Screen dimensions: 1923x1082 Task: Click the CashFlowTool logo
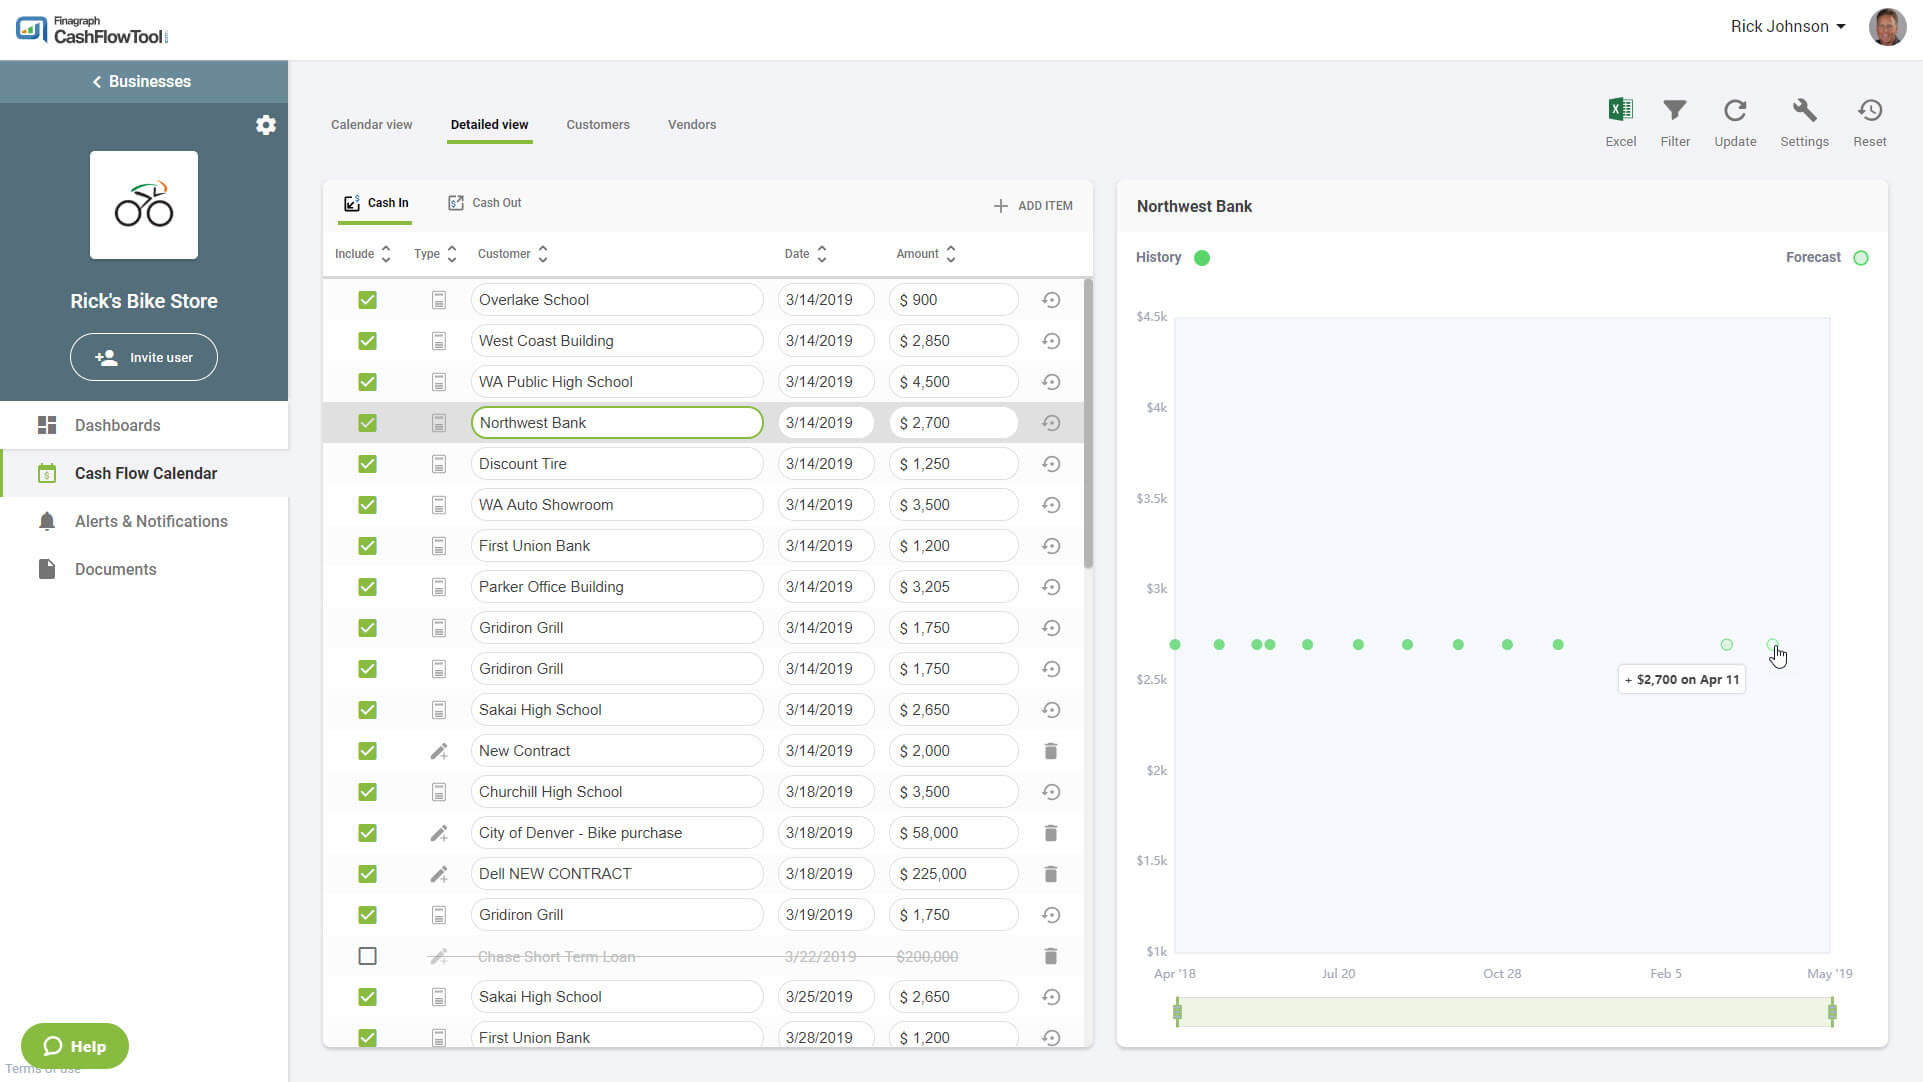tap(92, 30)
